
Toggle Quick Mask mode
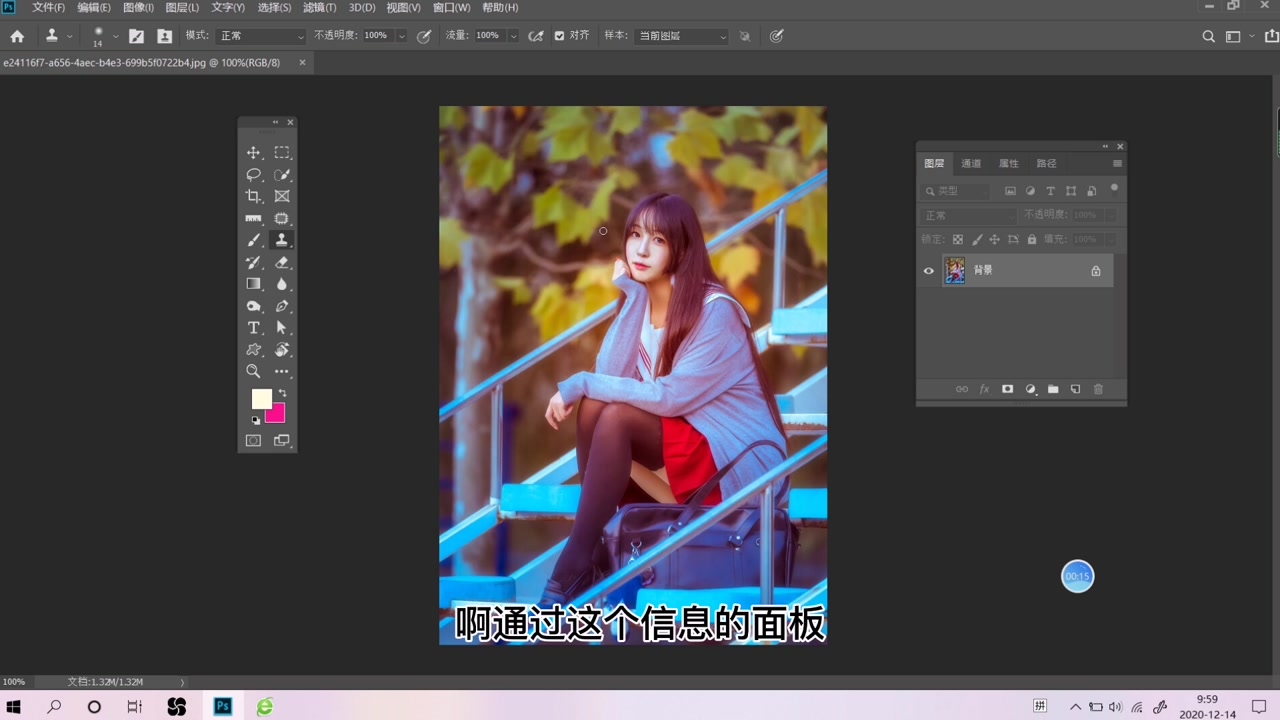point(253,440)
